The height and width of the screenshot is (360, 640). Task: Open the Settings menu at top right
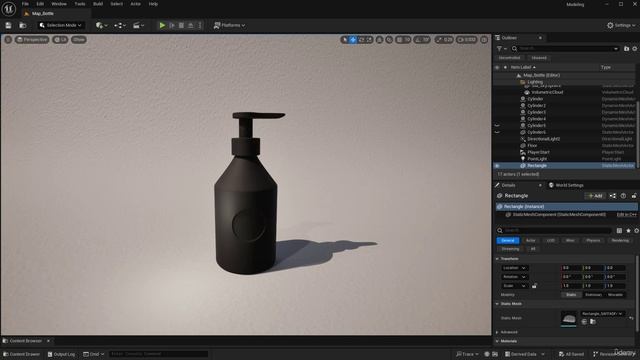(x=621, y=25)
